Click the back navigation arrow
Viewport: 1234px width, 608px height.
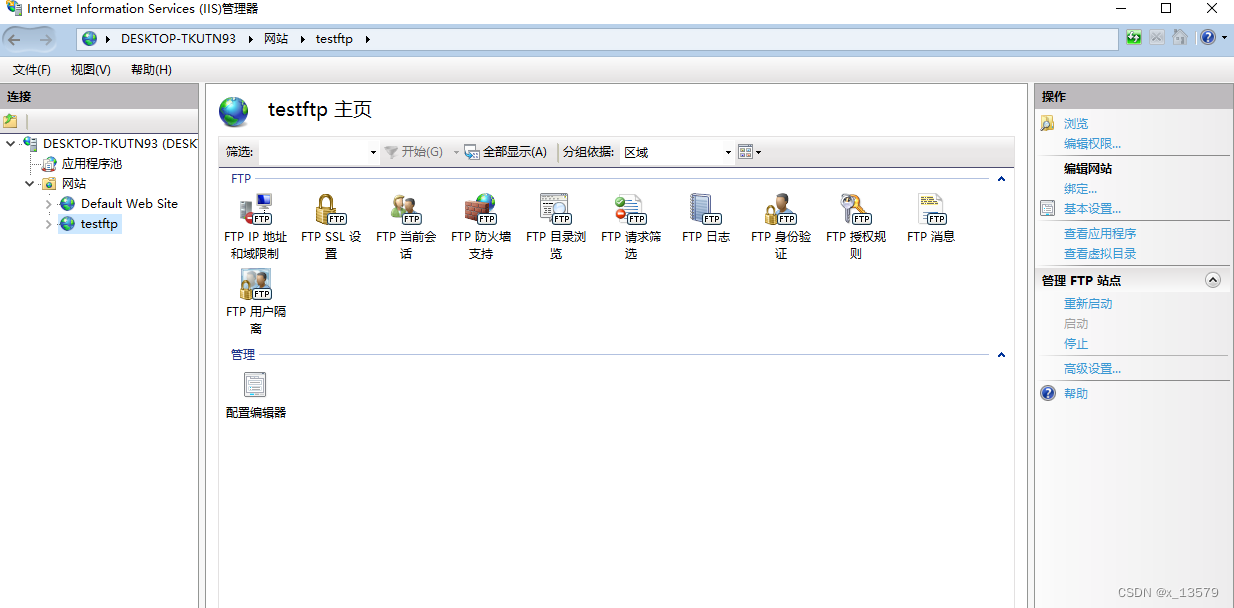[15, 39]
